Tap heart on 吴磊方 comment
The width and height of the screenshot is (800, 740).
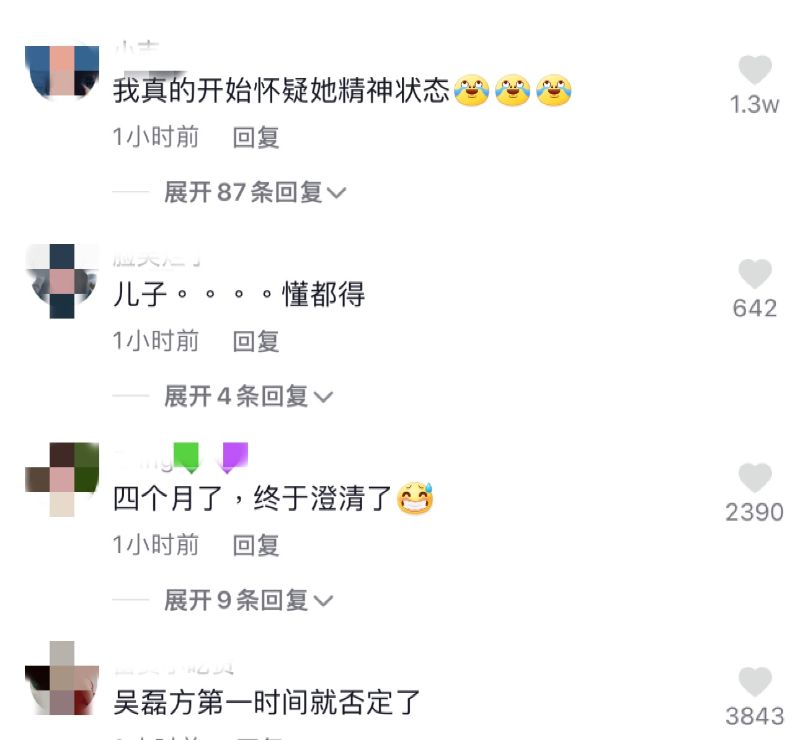(755, 681)
